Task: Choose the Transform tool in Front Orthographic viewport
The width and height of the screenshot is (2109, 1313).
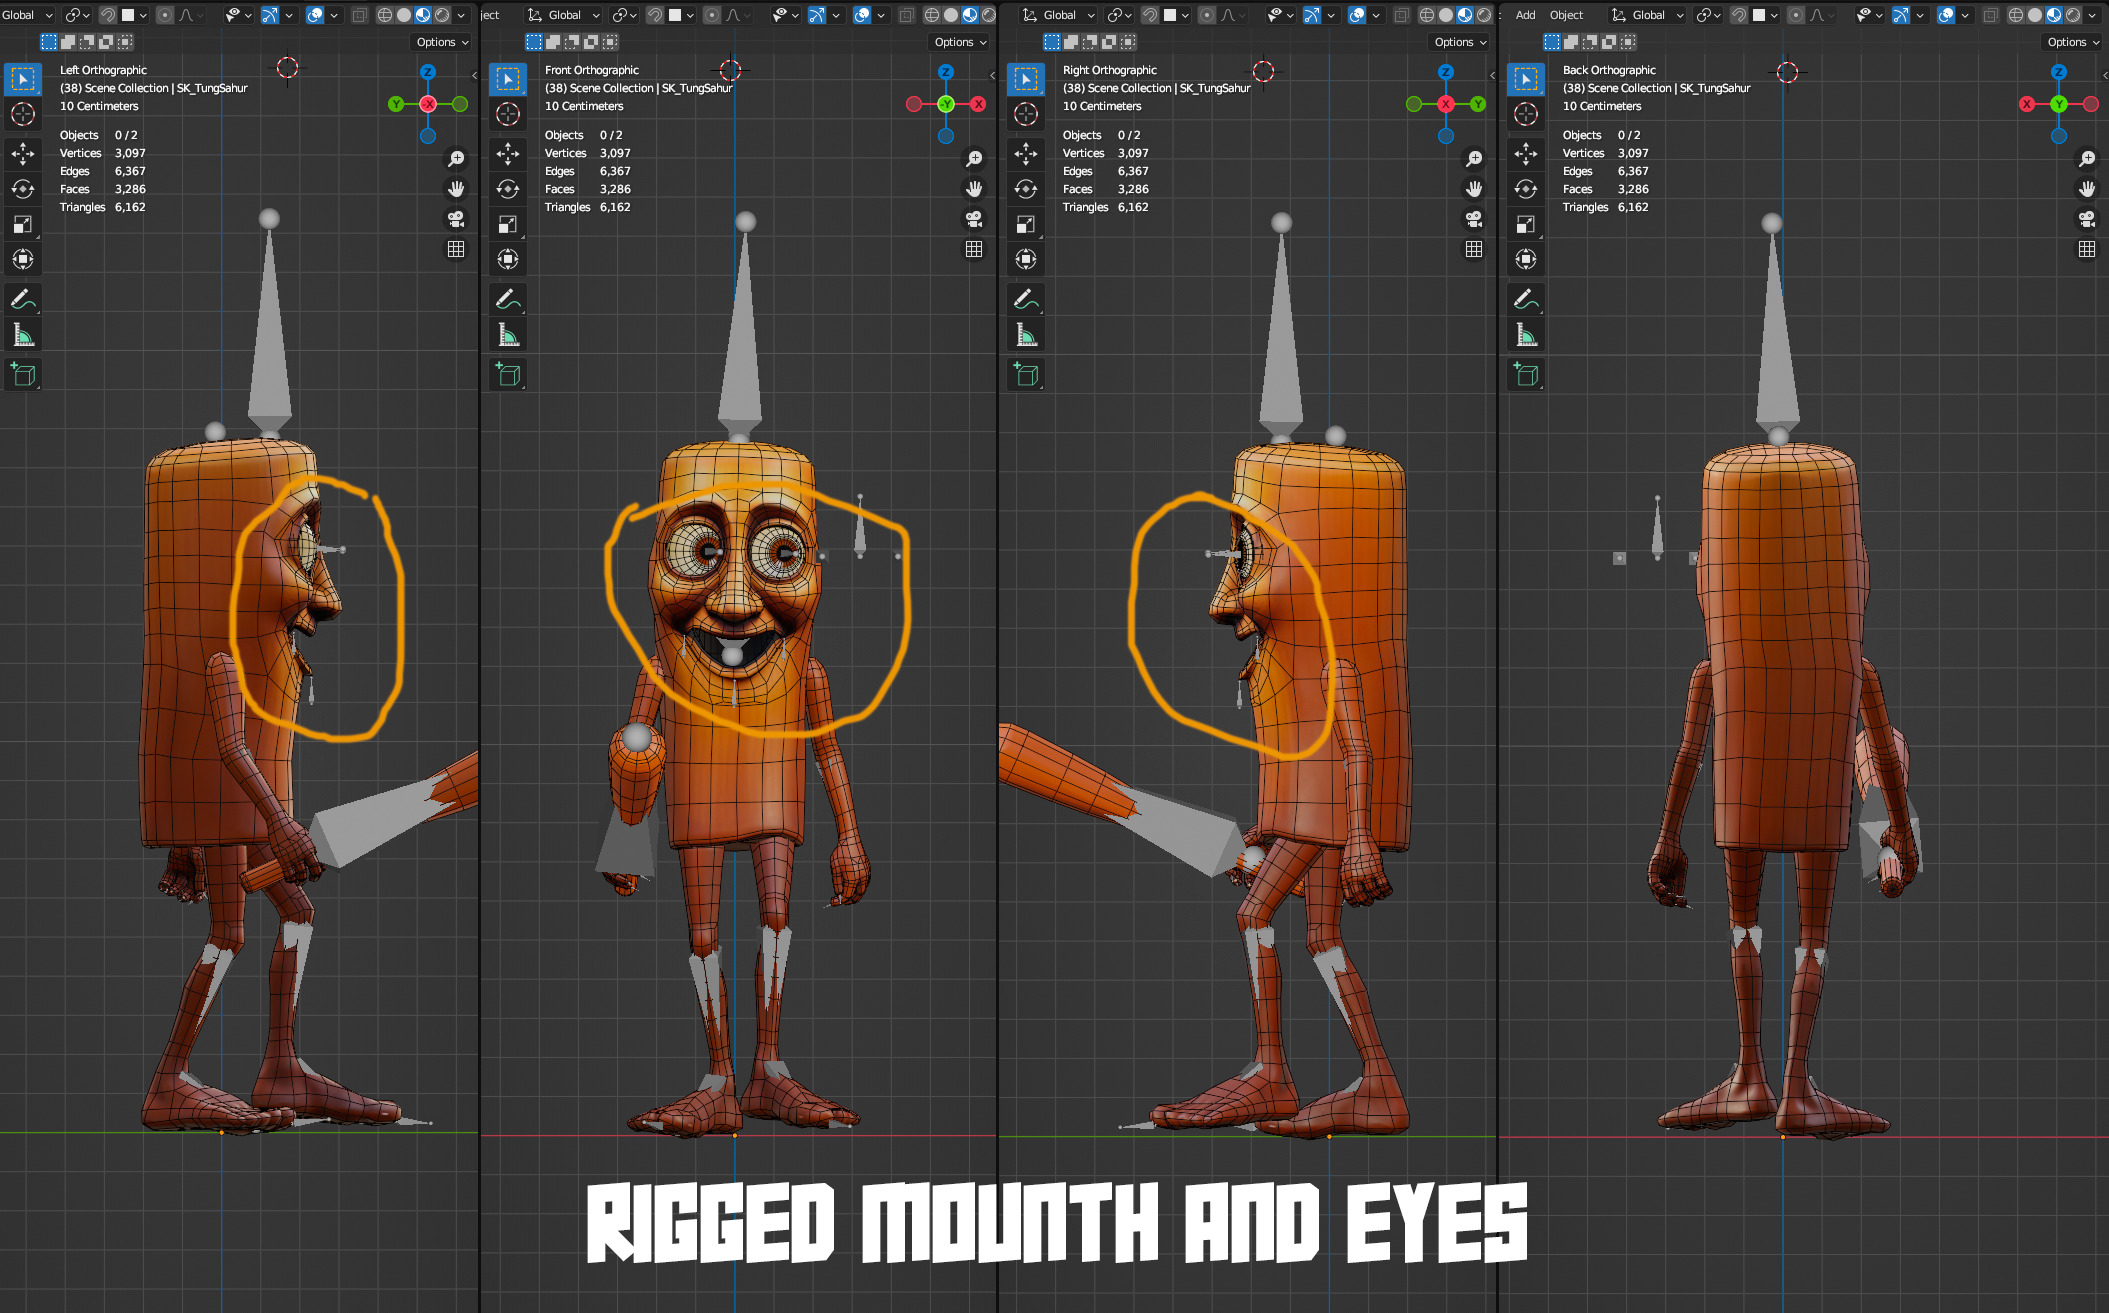Action: tap(508, 260)
